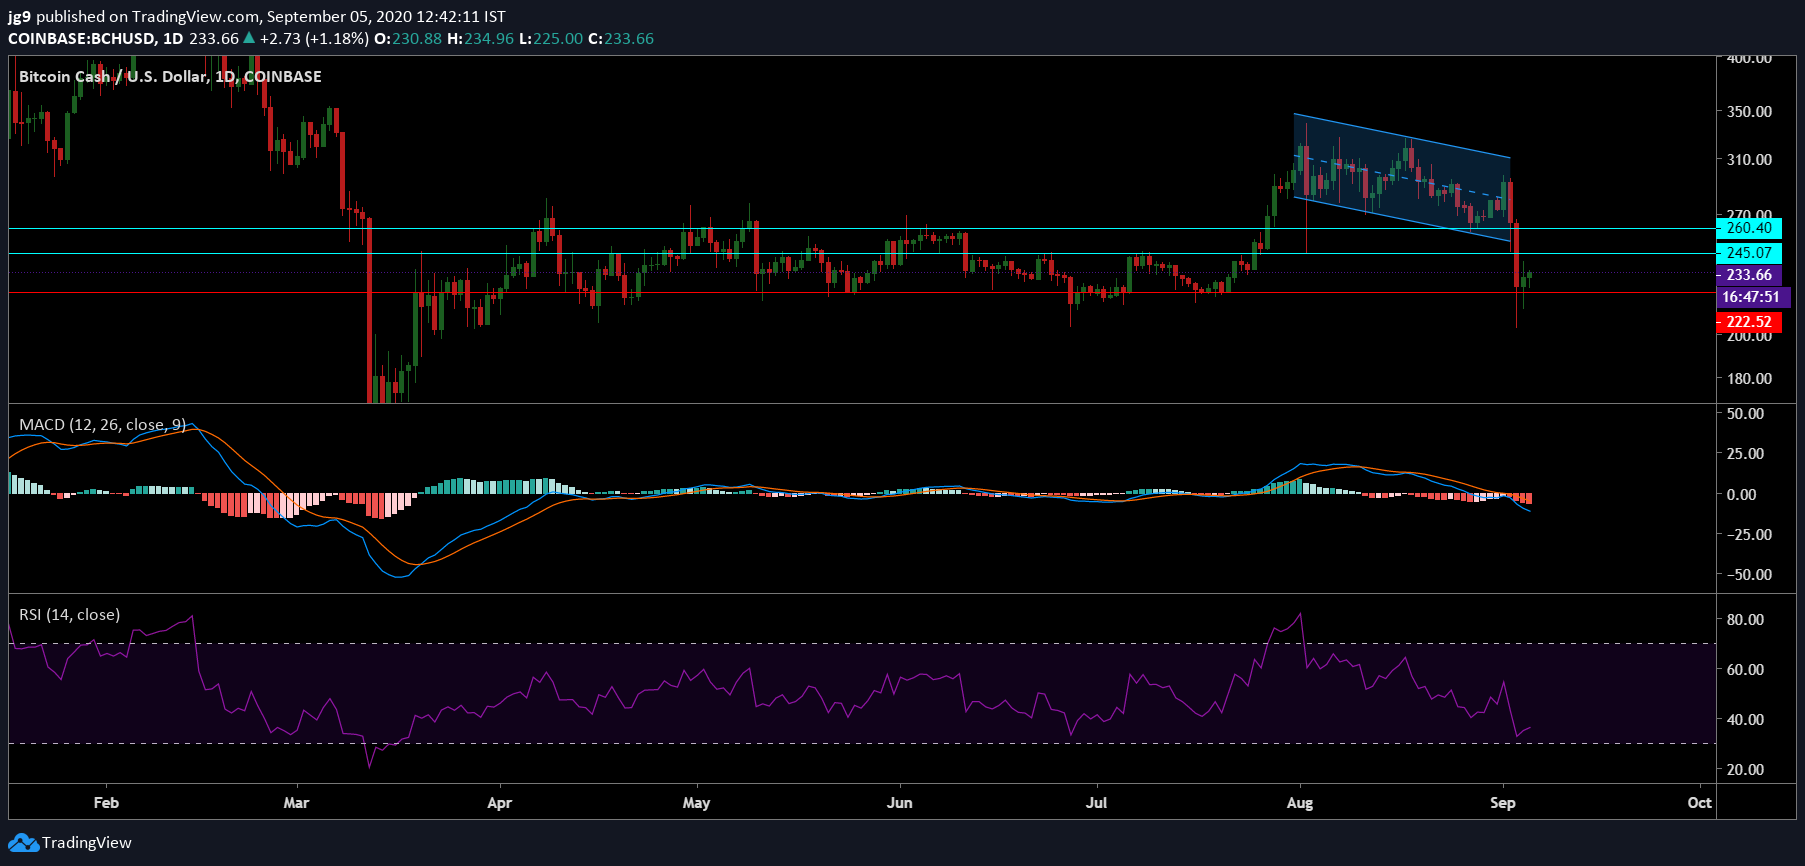
Task: Select the red 222.52 price label
Action: tap(1748, 322)
